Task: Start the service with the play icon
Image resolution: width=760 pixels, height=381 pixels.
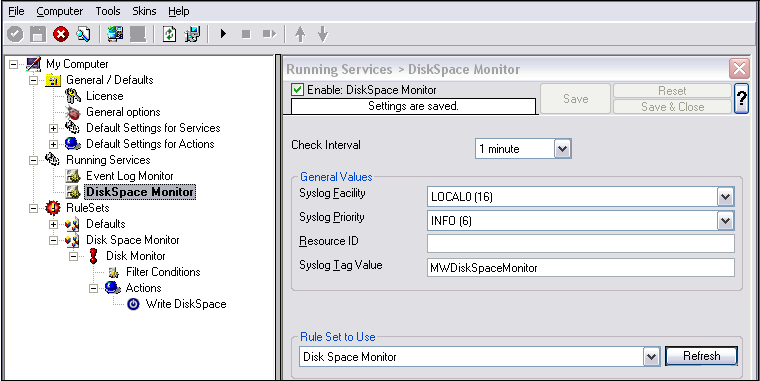Action: 223,34
